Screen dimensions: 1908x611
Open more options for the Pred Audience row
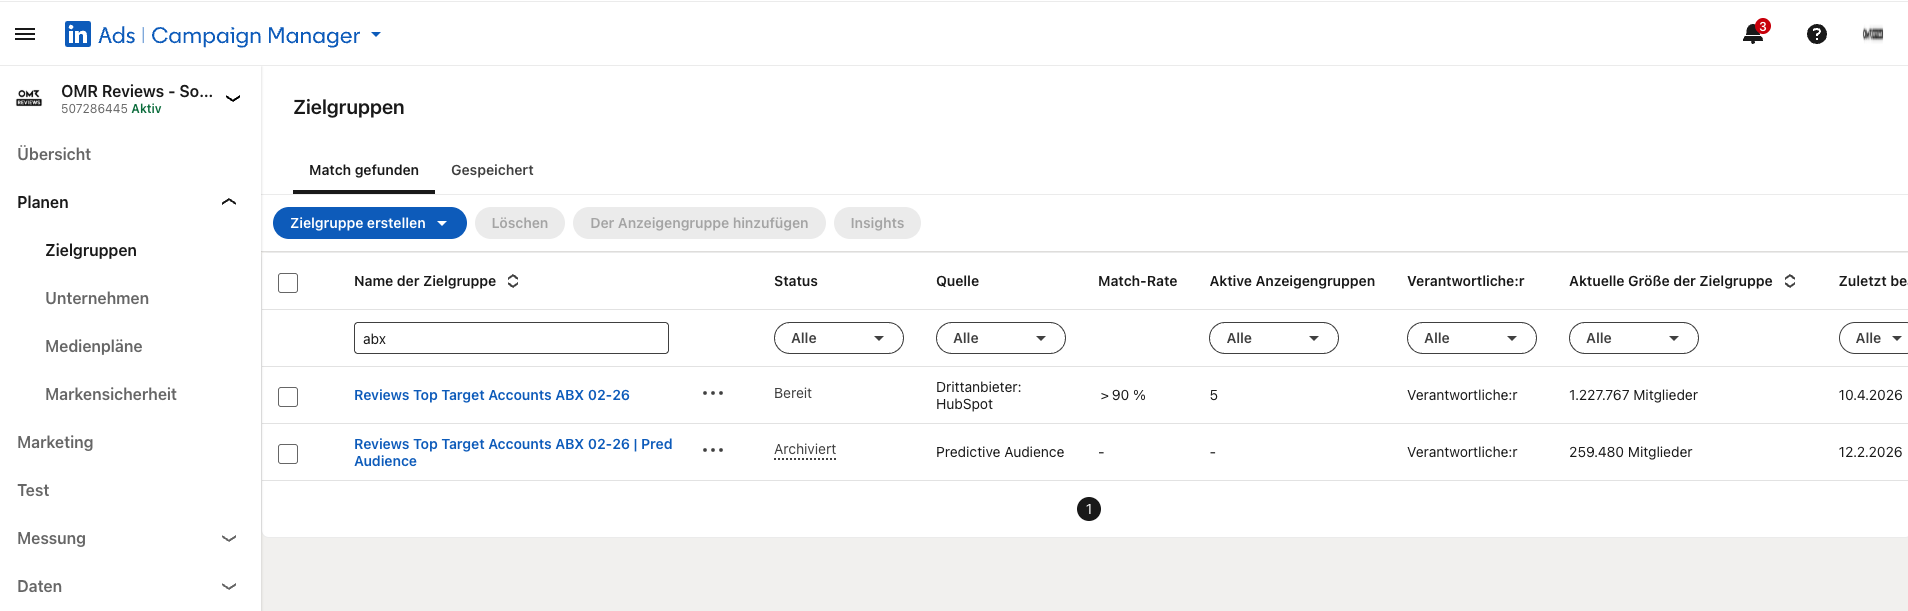tap(713, 450)
